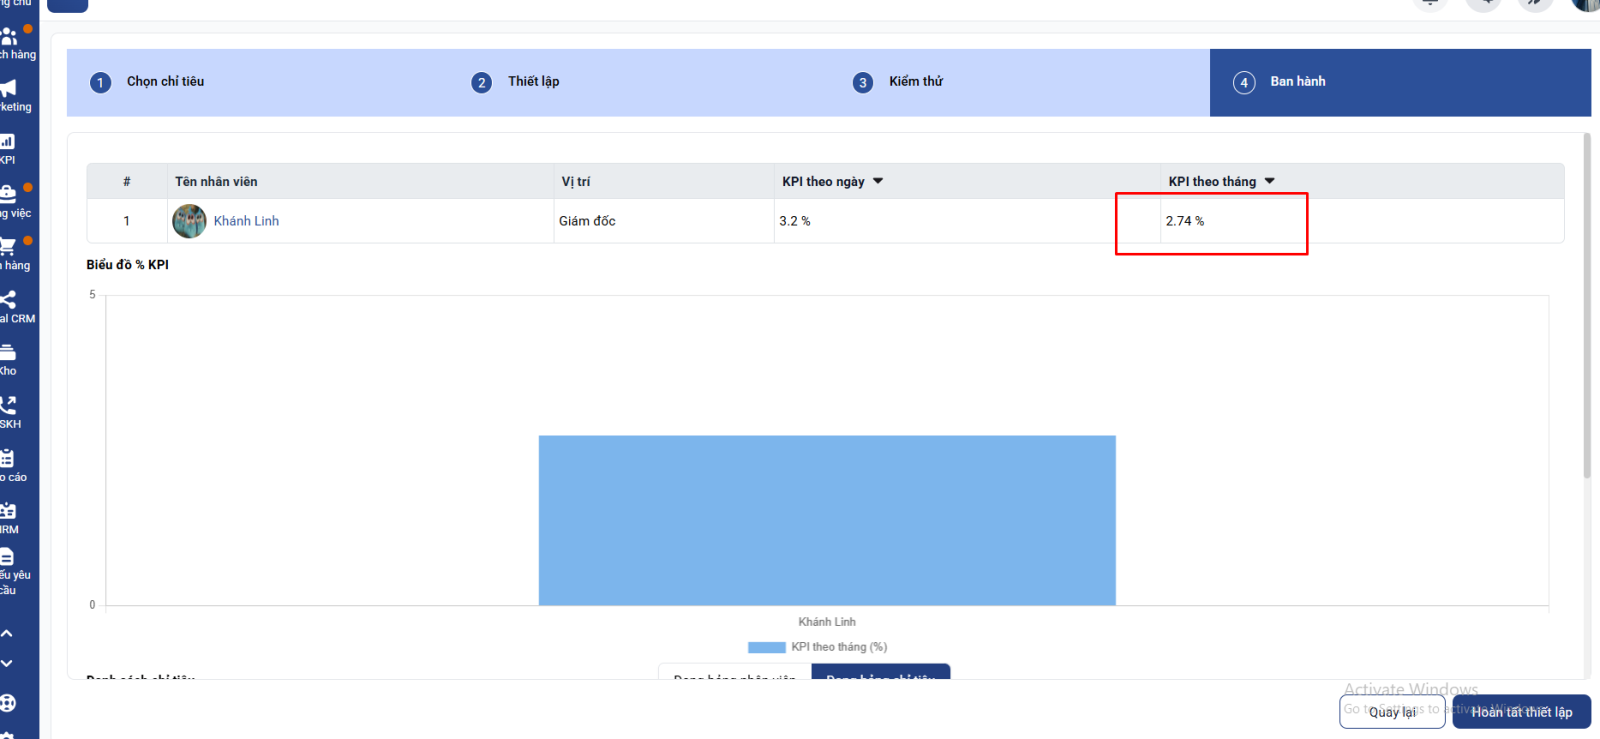1600x739 pixels.
Task: Click the sidebar scroll-up chevron
Action: click(7, 633)
